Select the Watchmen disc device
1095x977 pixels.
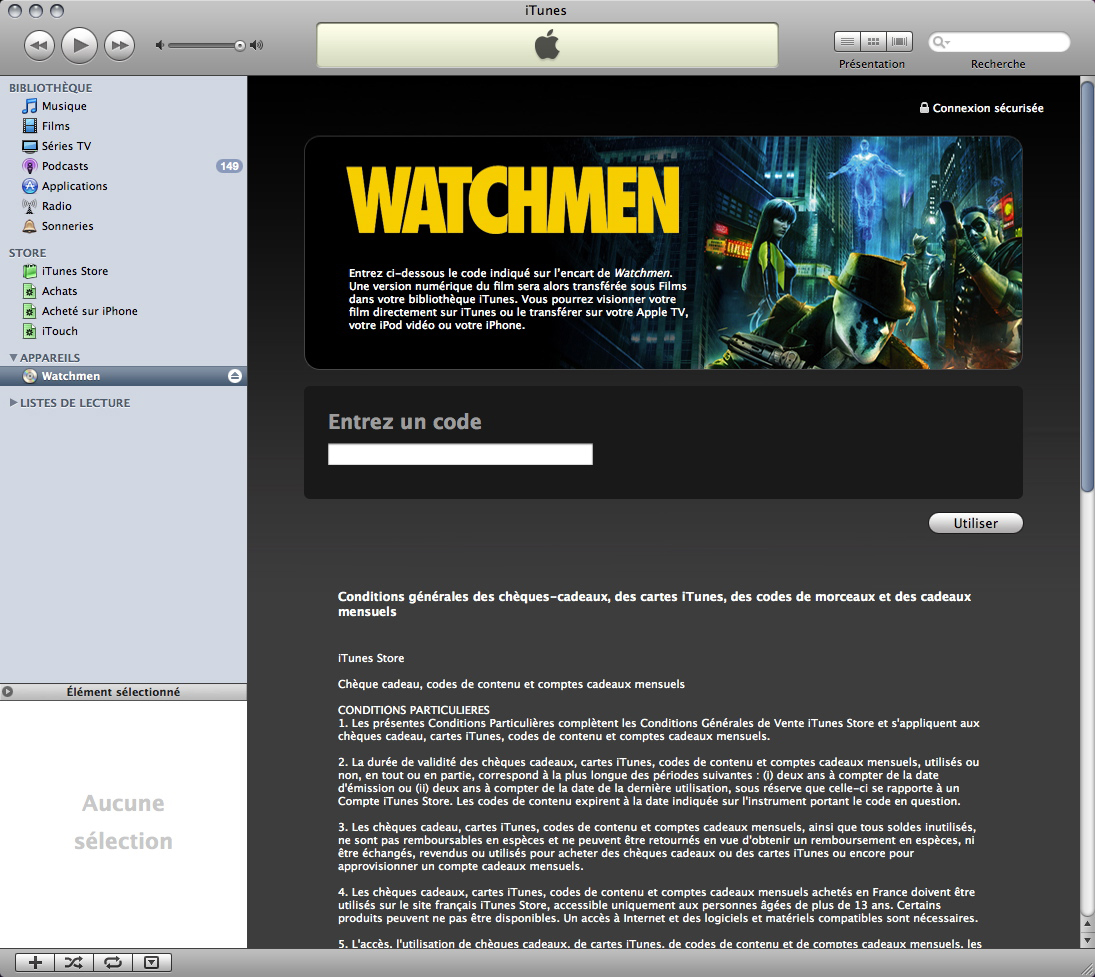pos(123,376)
